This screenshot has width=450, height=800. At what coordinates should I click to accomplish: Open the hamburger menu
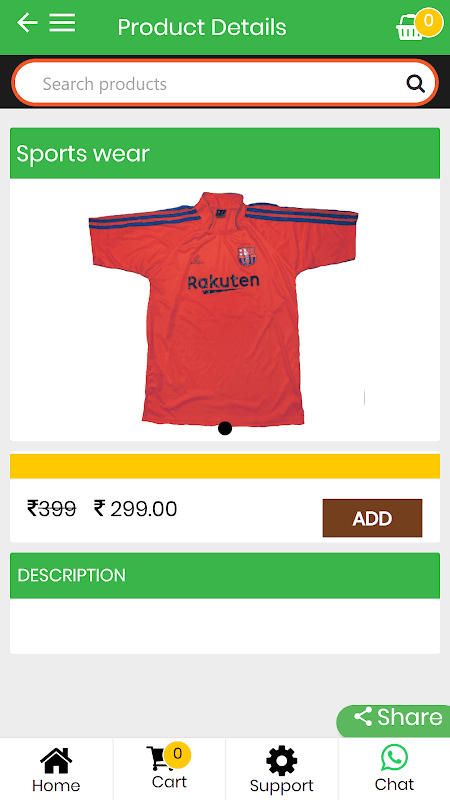click(62, 23)
